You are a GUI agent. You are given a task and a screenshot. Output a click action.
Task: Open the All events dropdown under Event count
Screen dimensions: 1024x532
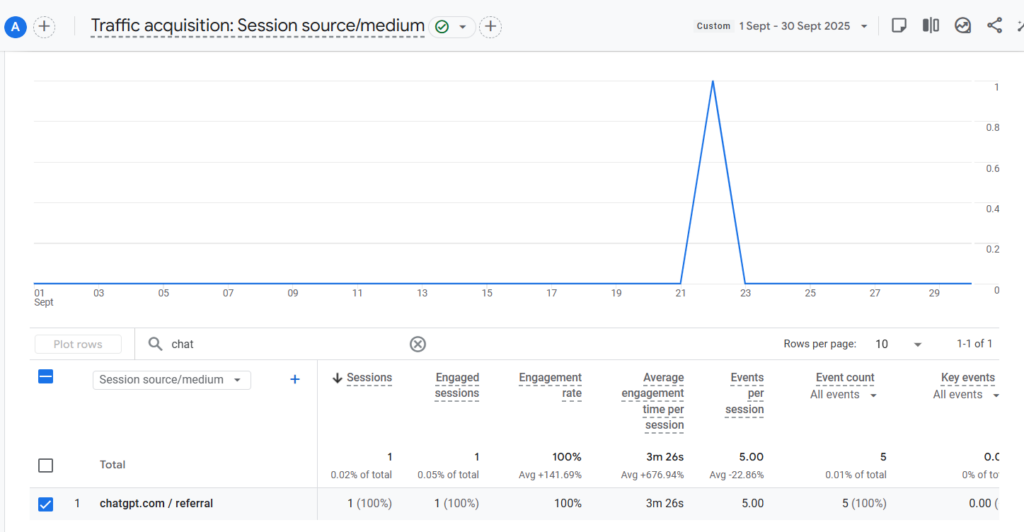point(843,395)
